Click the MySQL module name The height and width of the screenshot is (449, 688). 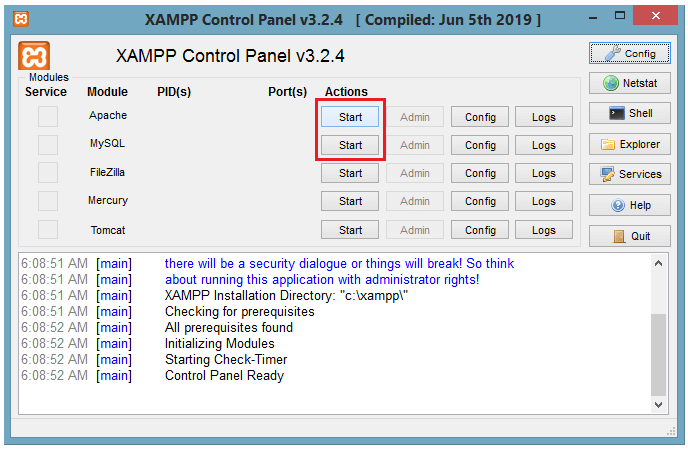108,144
